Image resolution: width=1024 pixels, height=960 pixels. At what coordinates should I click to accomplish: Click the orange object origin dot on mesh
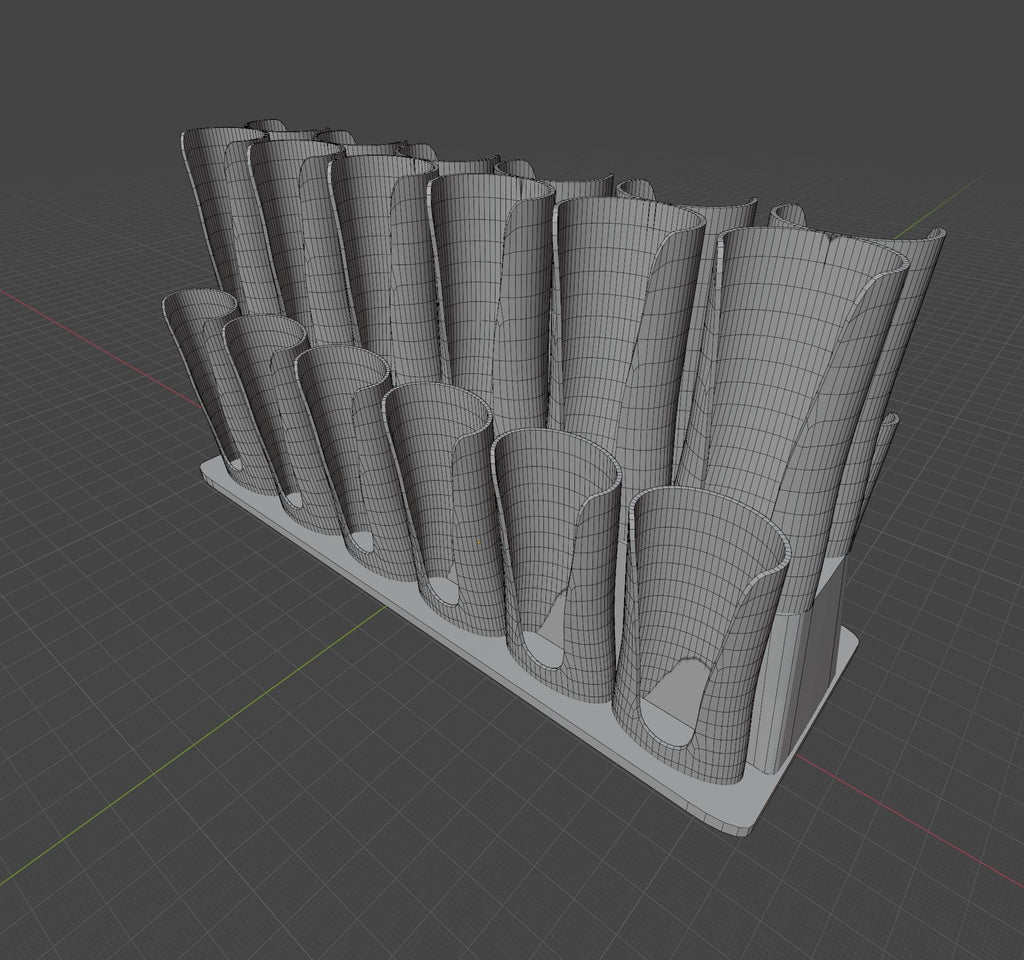(x=479, y=542)
